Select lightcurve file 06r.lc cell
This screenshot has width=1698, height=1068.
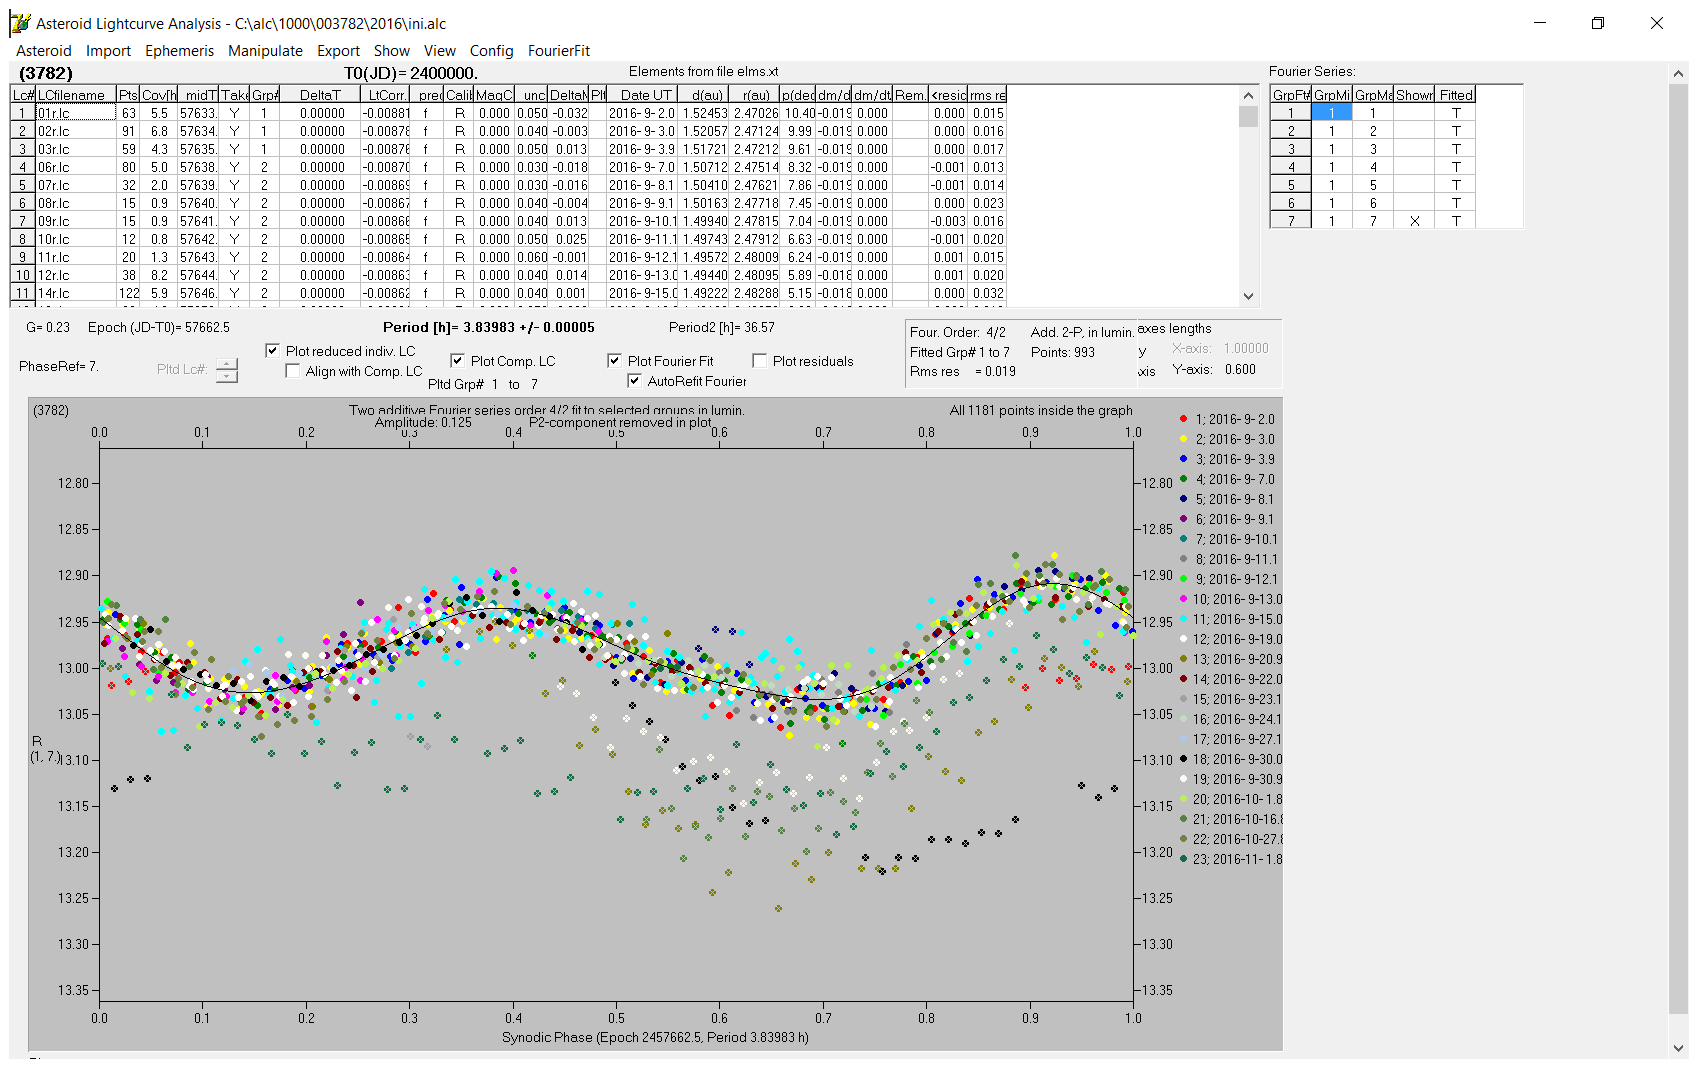[x=76, y=167]
